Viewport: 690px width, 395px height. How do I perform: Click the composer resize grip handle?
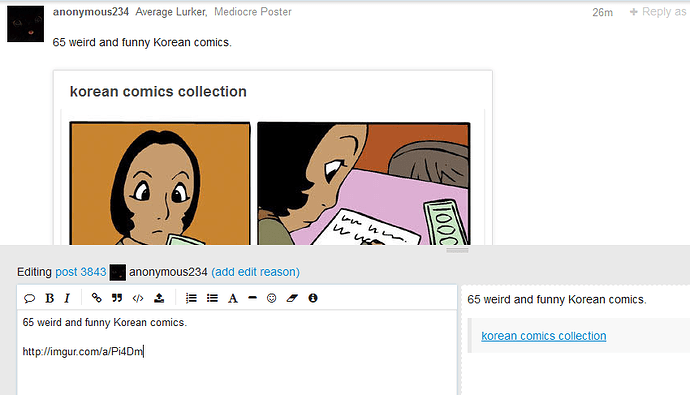(x=457, y=250)
